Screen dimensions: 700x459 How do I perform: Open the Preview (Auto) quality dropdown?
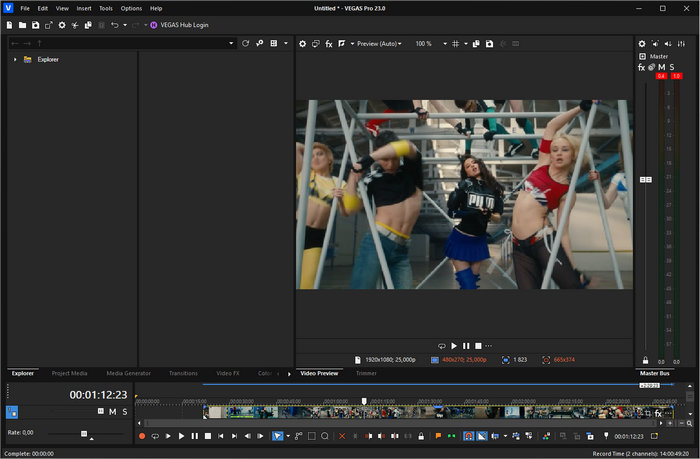point(376,44)
